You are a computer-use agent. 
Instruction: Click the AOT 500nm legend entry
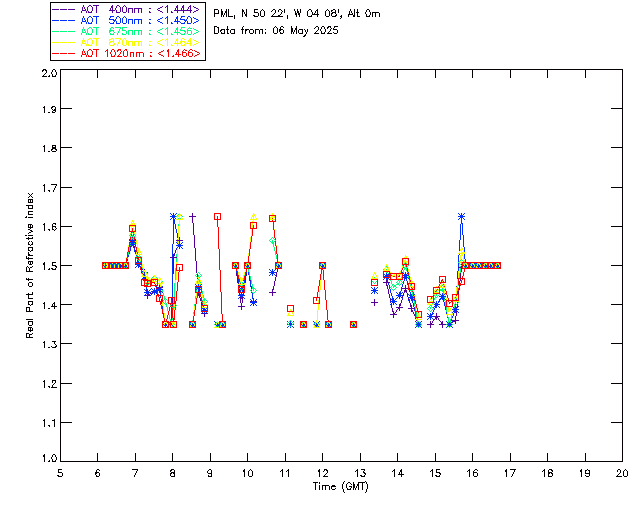click(x=126, y=20)
